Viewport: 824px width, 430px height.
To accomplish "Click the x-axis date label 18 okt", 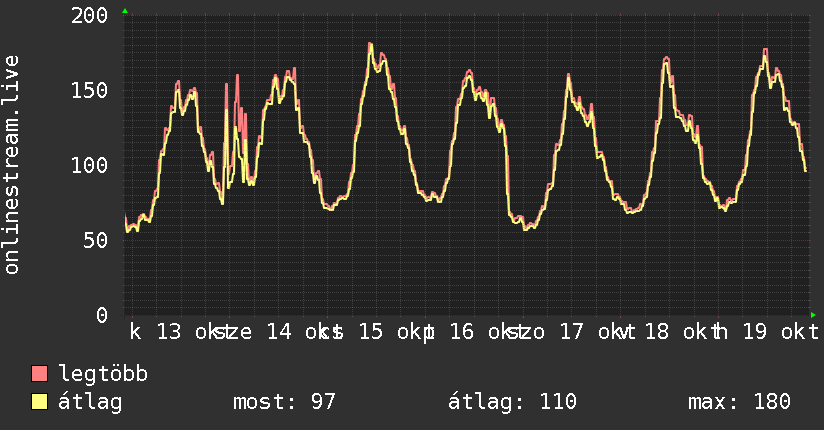I will coord(680,332).
